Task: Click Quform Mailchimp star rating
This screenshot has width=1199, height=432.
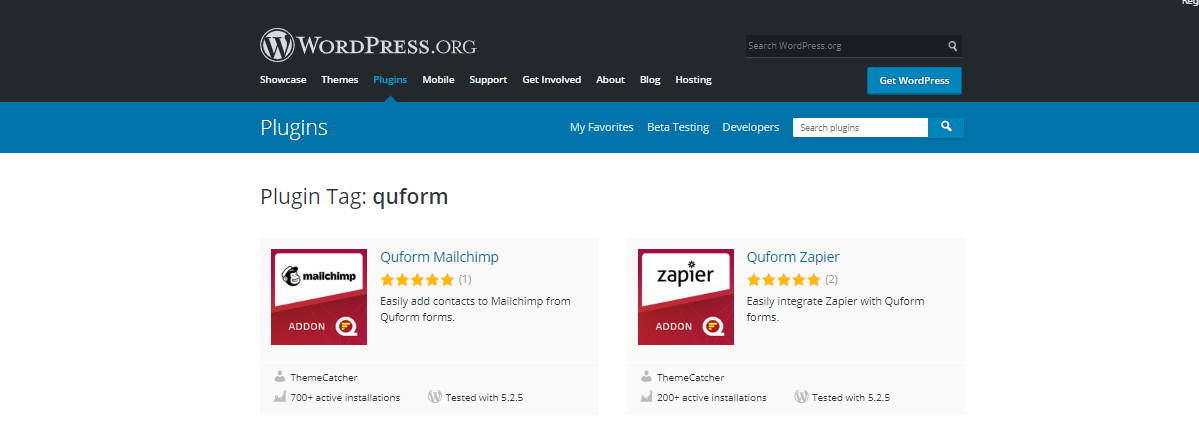Action: (417, 279)
